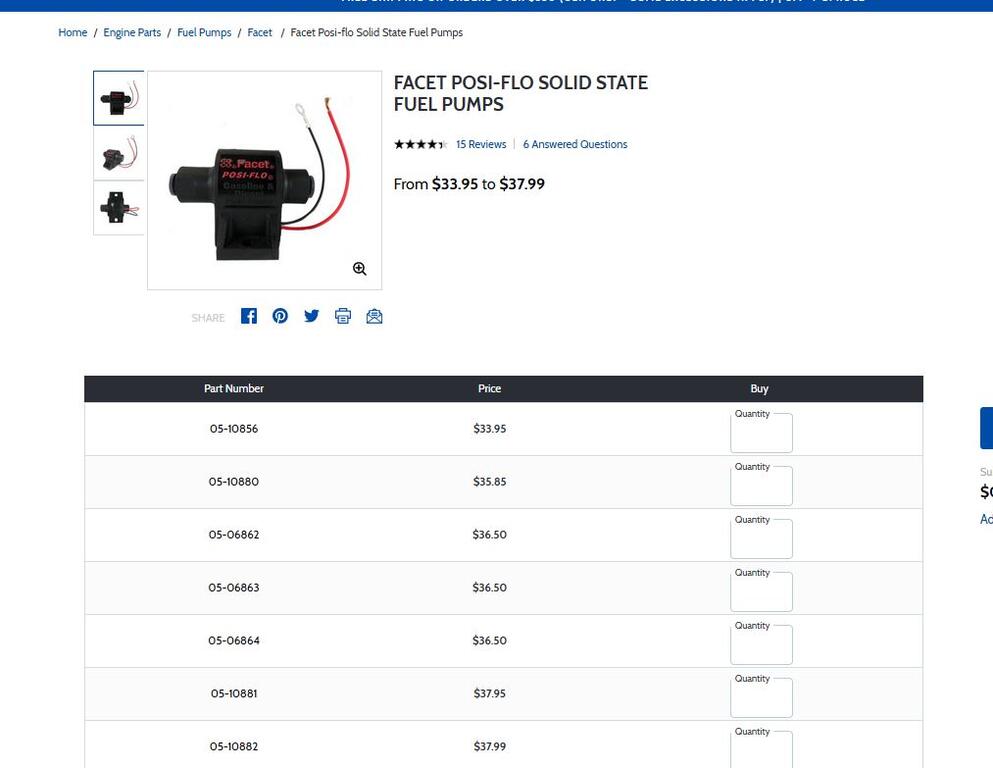Share product on Twitter

312,316
